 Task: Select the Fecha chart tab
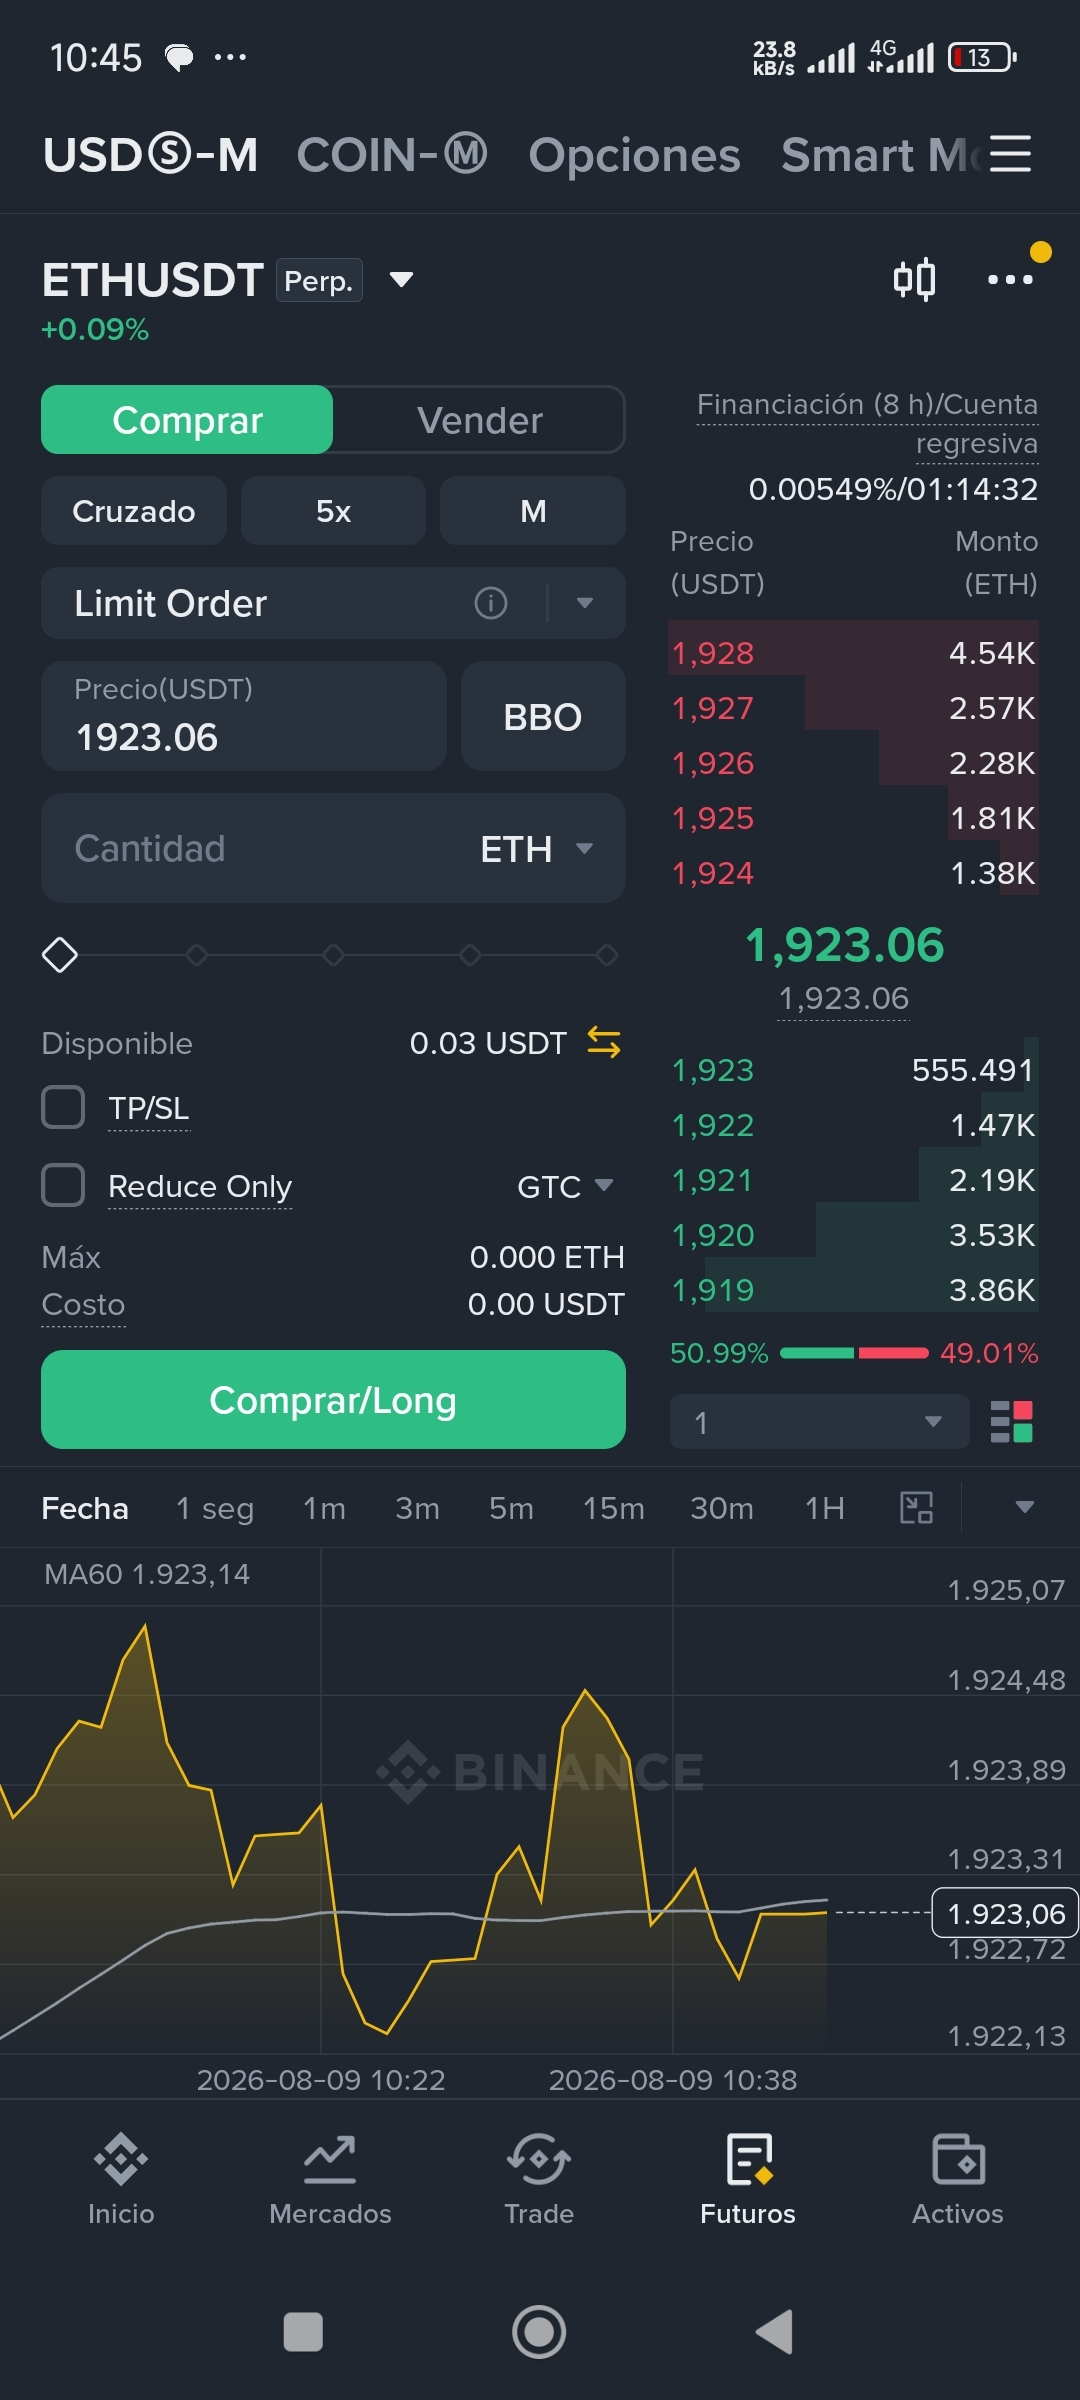pos(85,1508)
